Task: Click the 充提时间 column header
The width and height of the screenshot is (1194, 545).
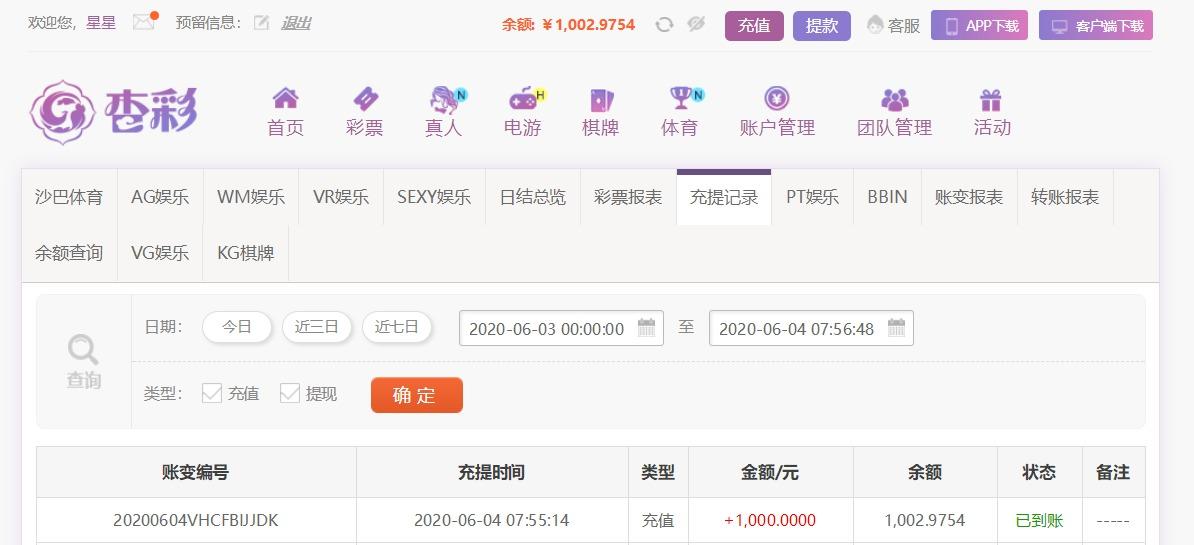Action: coord(492,472)
